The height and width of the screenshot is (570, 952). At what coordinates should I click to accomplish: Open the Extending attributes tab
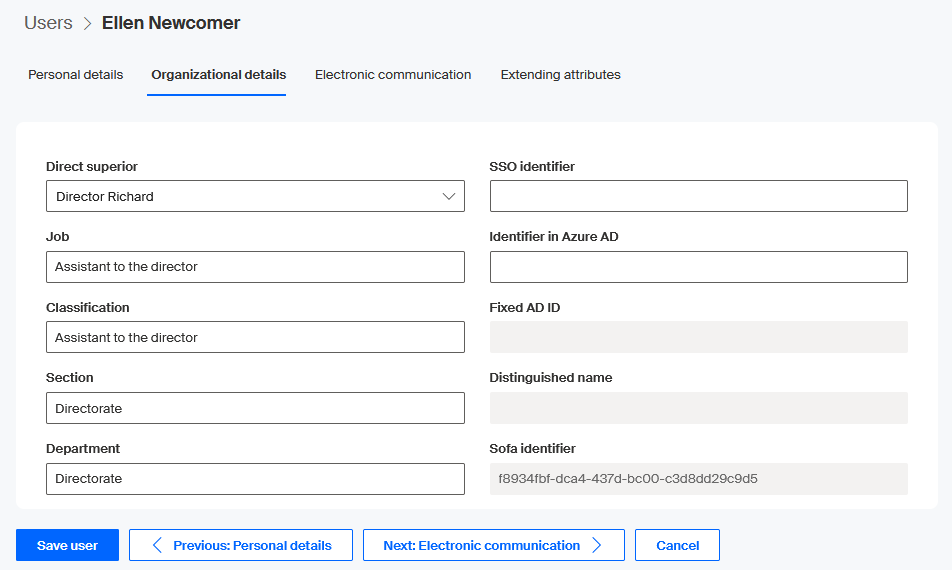560,75
